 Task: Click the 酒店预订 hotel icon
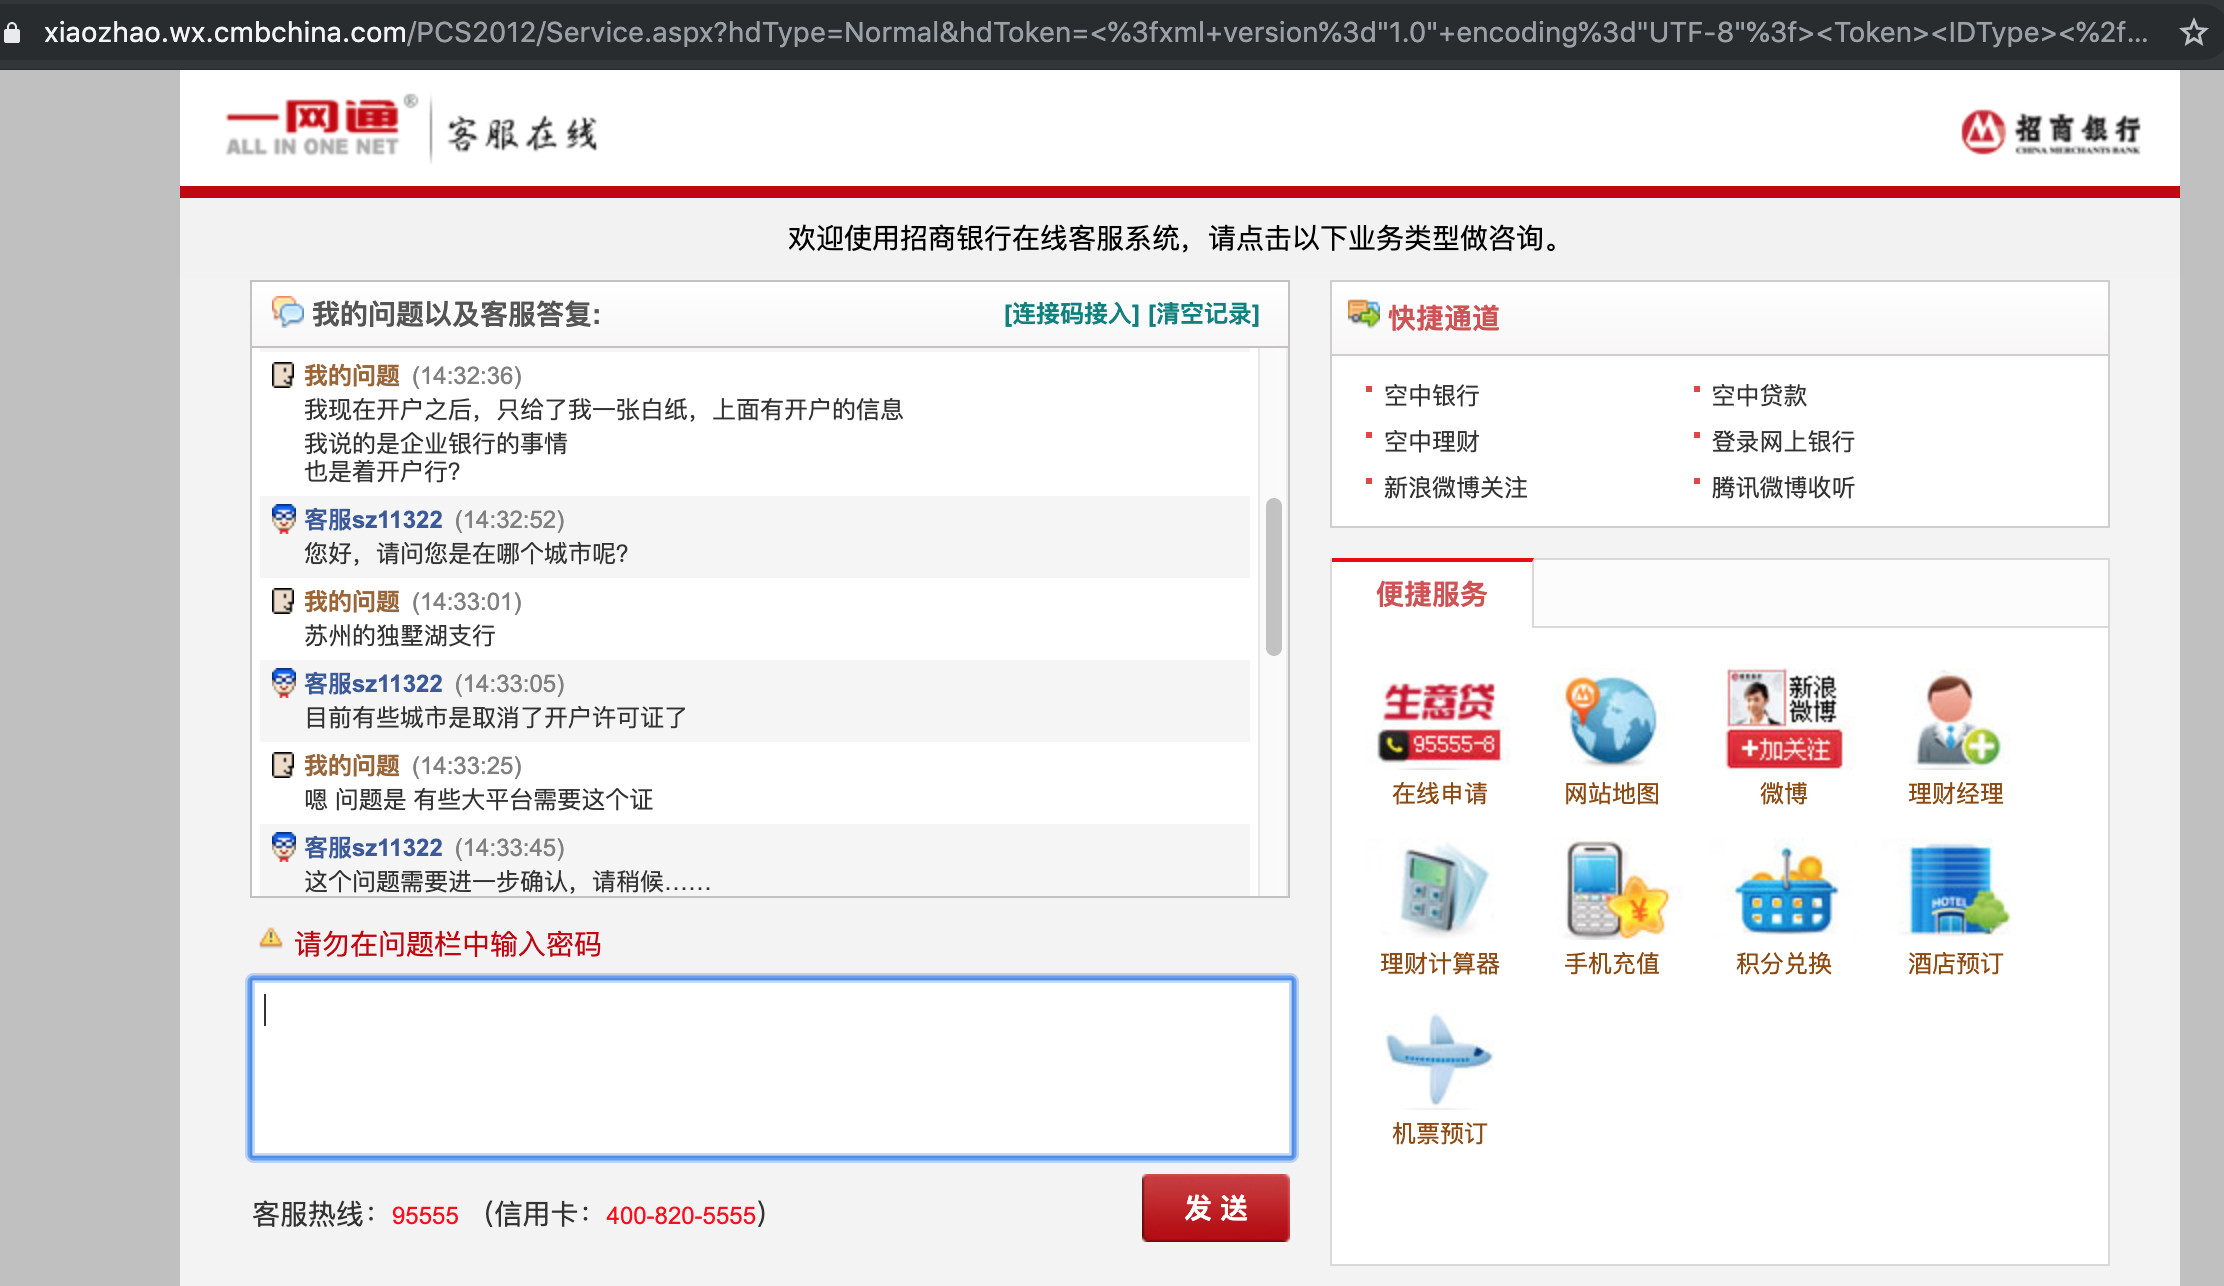point(1955,890)
